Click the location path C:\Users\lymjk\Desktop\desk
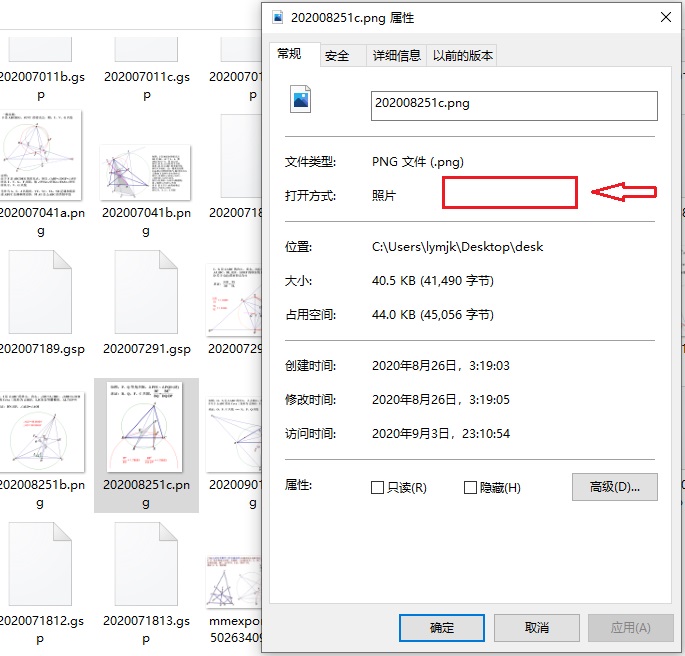 (457, 247)
